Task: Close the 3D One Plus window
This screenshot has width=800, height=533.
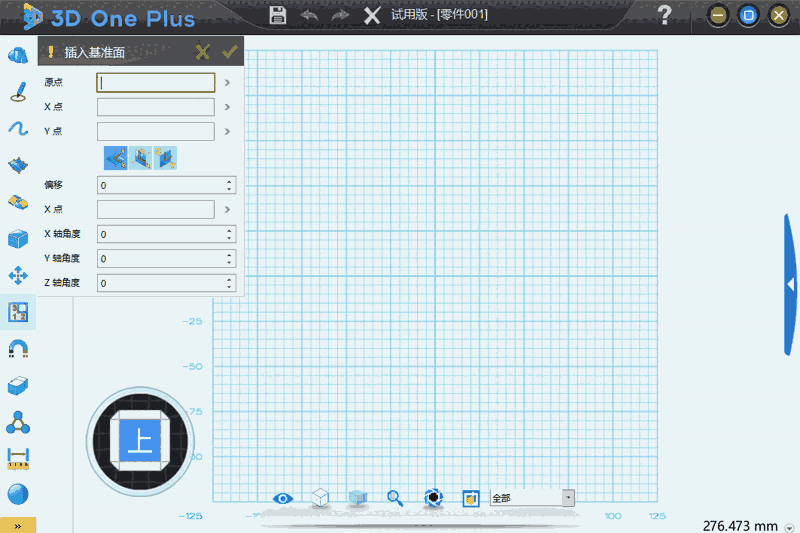Action: click(x=779, y=16)
